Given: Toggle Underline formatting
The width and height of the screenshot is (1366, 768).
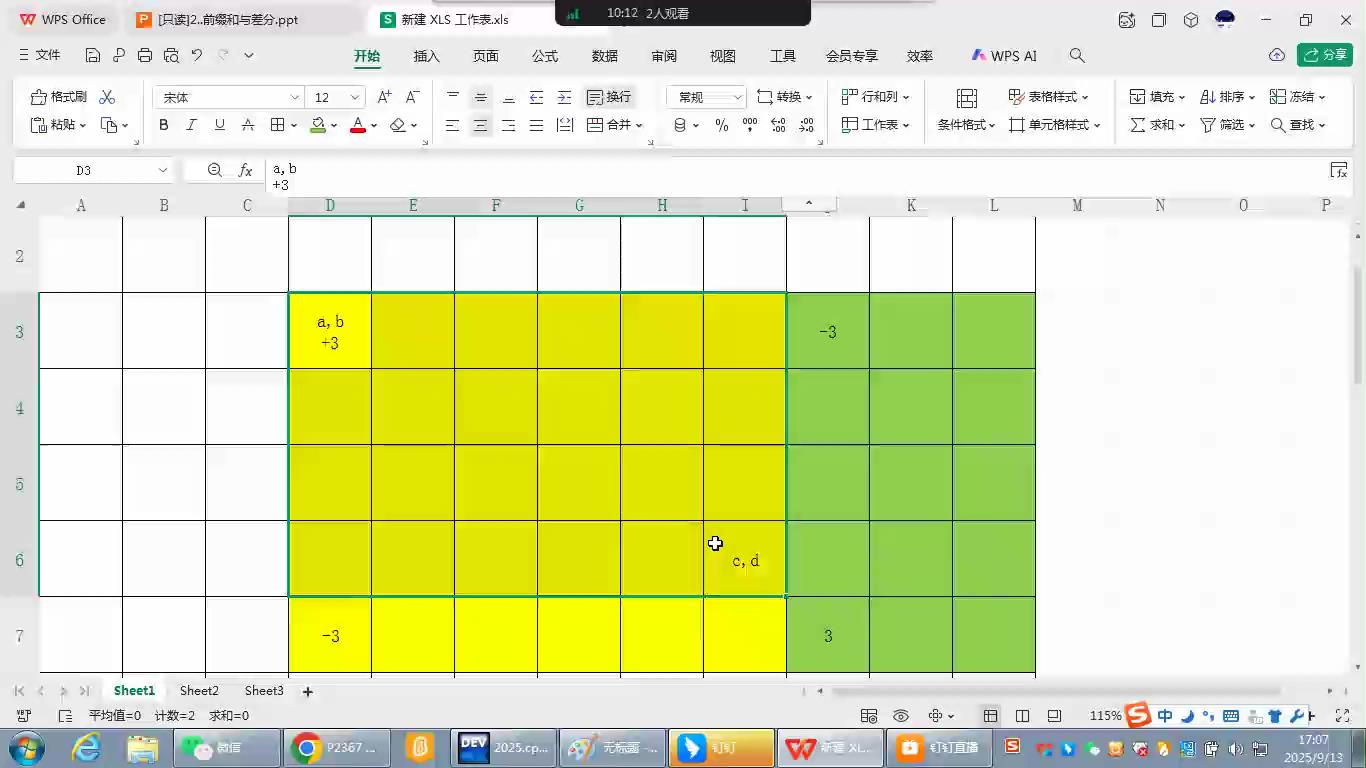Looking at the screenshot, I should click(x=219, y=125).
